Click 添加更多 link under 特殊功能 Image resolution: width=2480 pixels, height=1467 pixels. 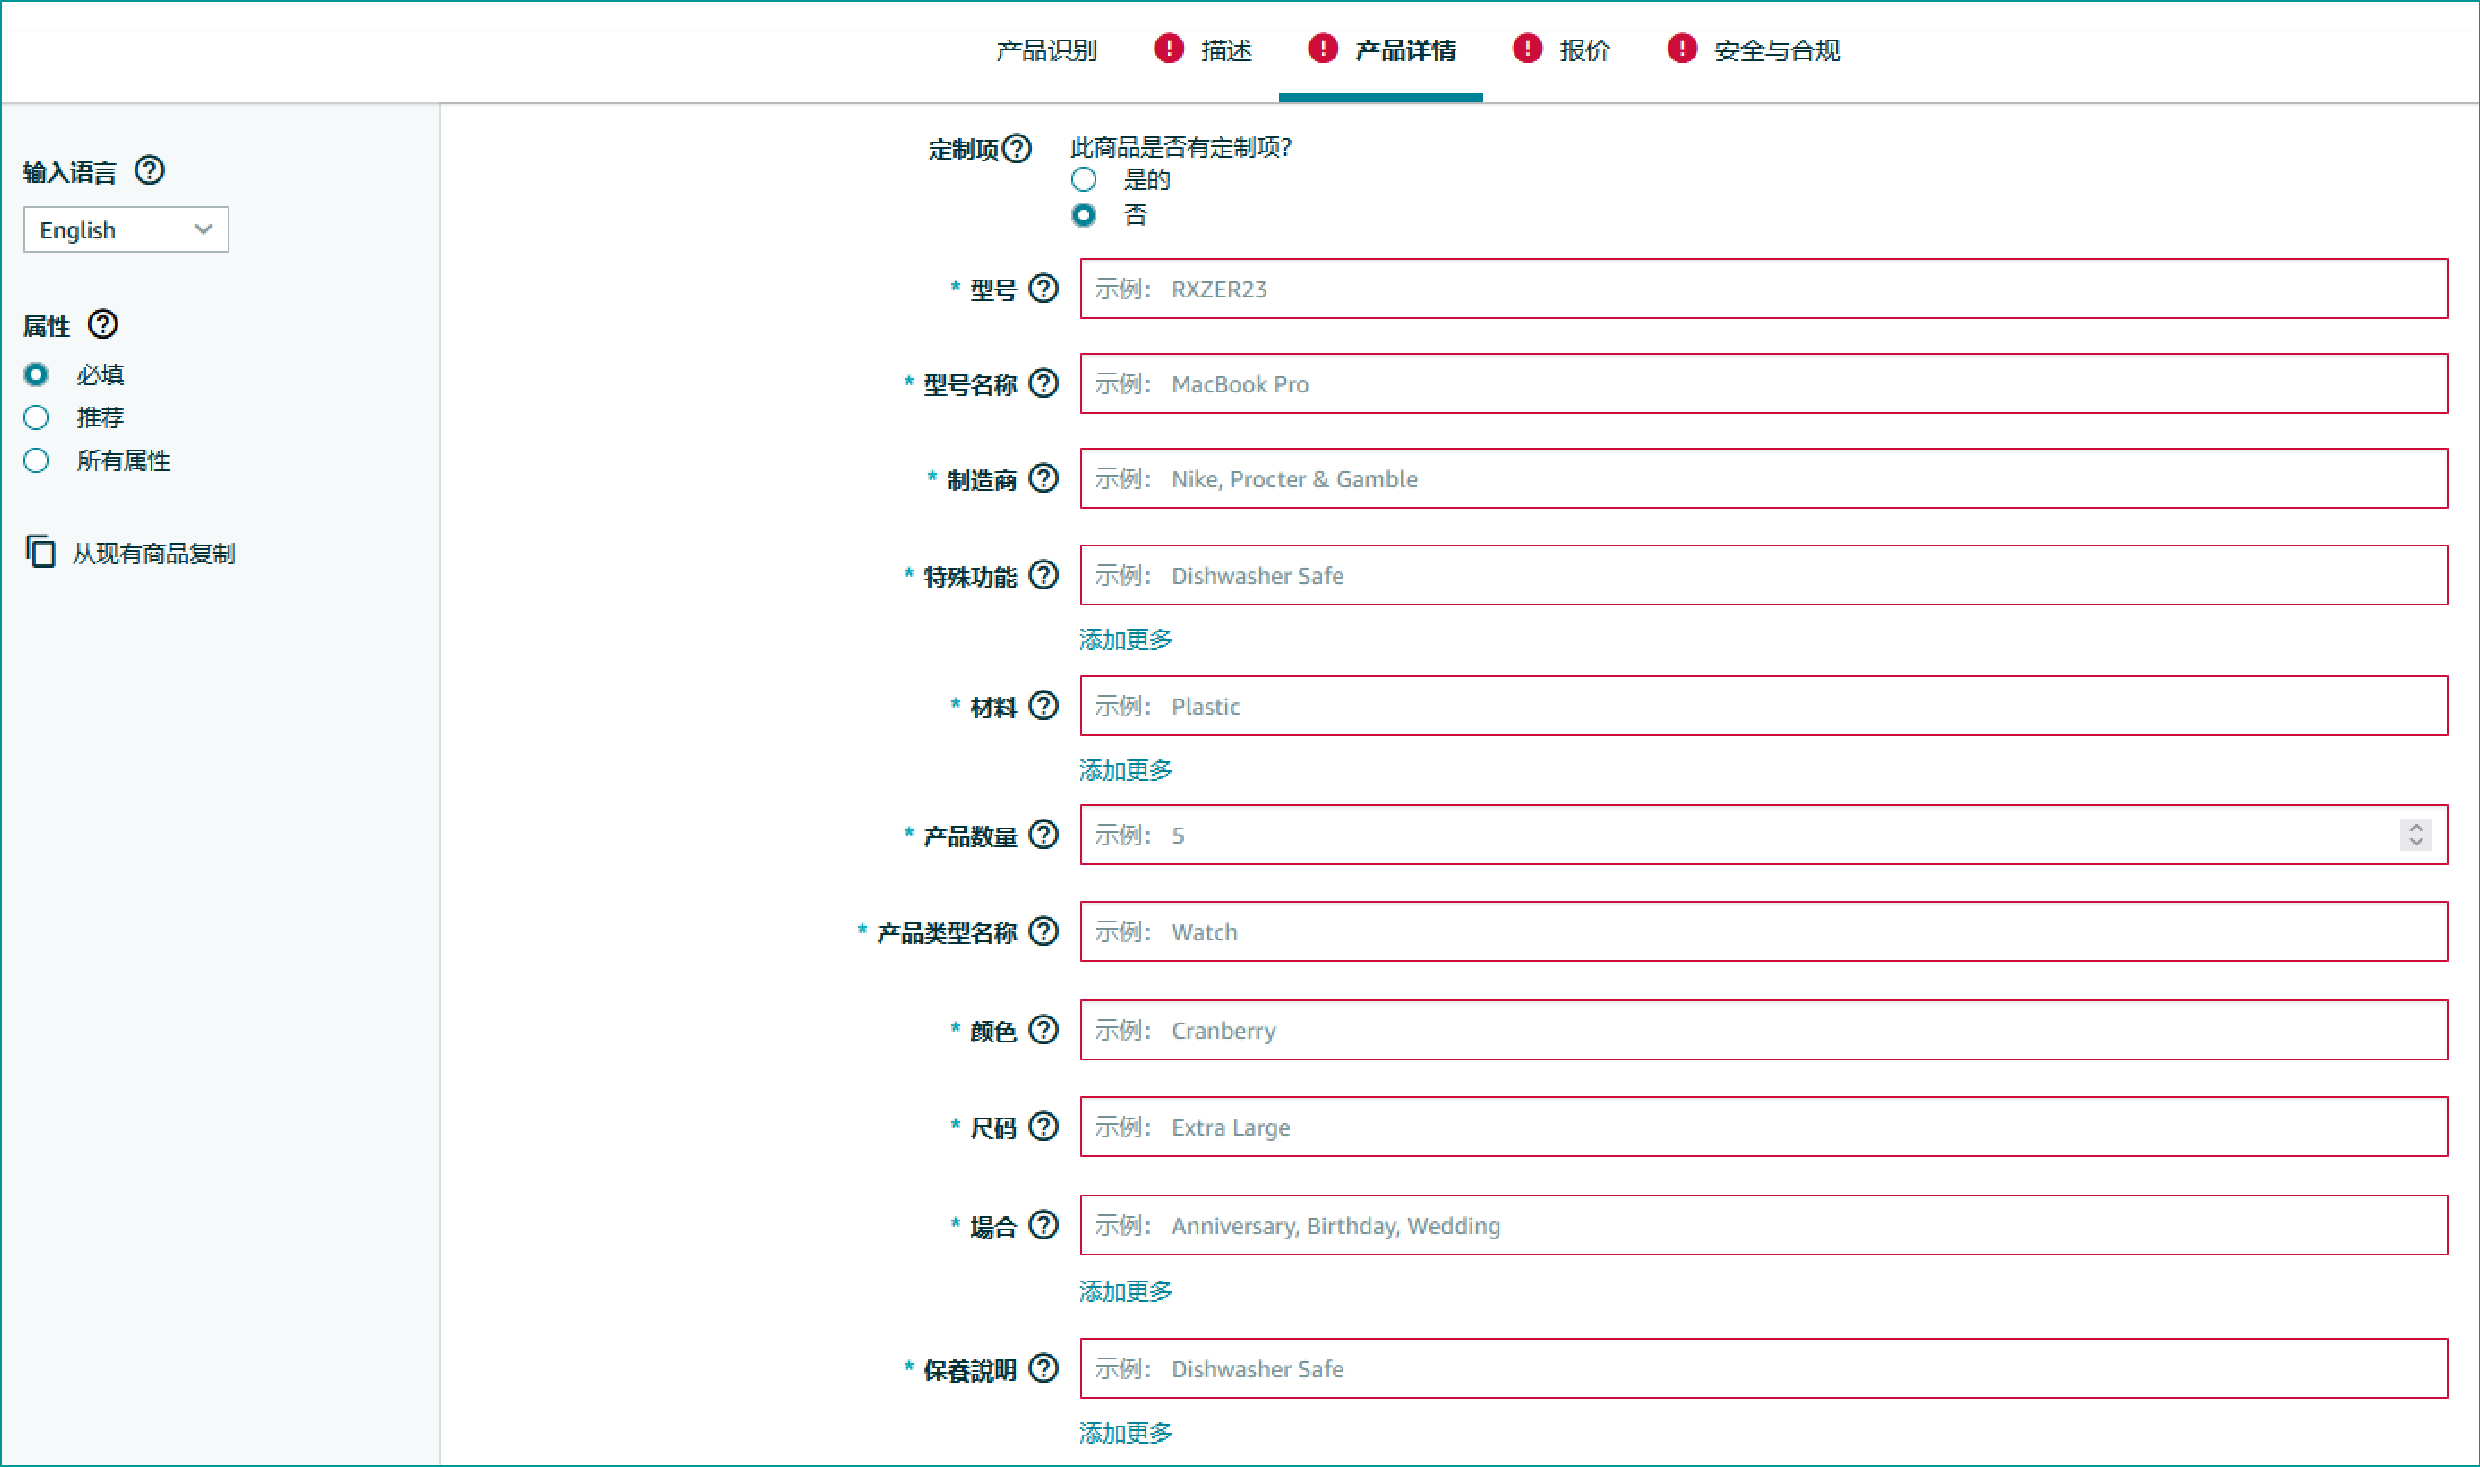pyautogui.click(x=1126, y=639)
